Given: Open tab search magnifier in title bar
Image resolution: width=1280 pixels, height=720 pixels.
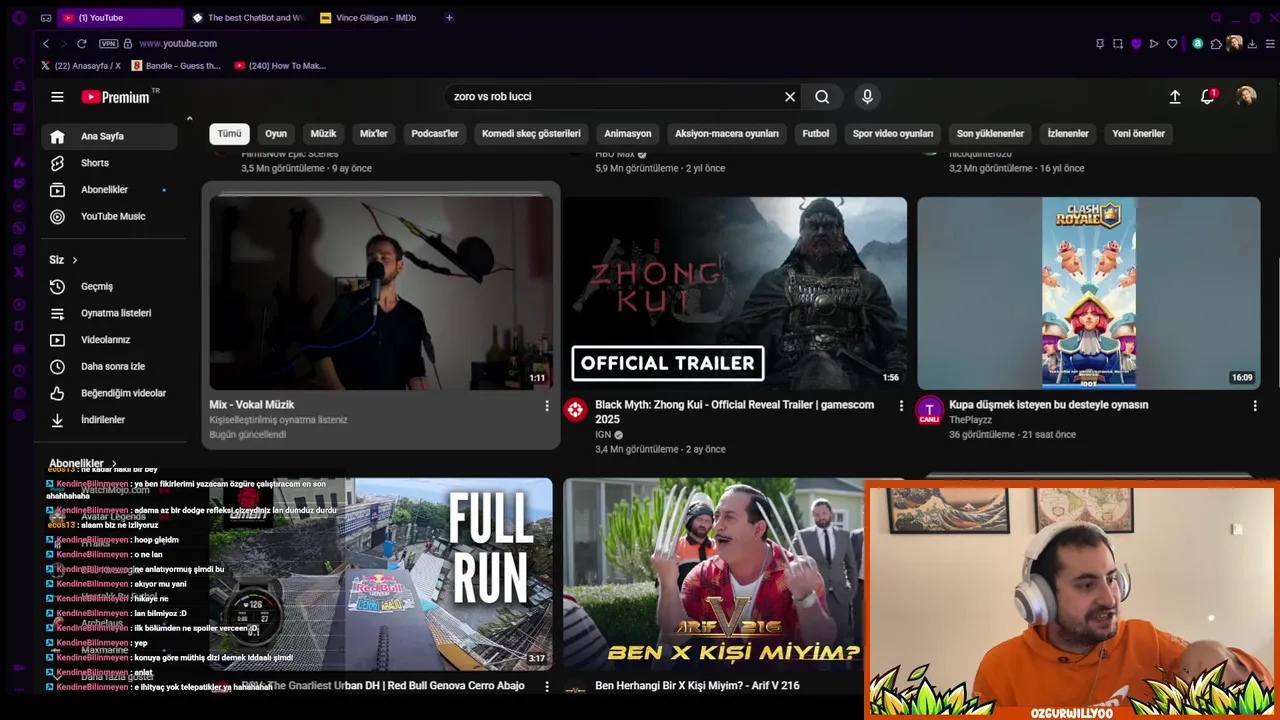Looking at the screenshot, I should coord(1216,18).
